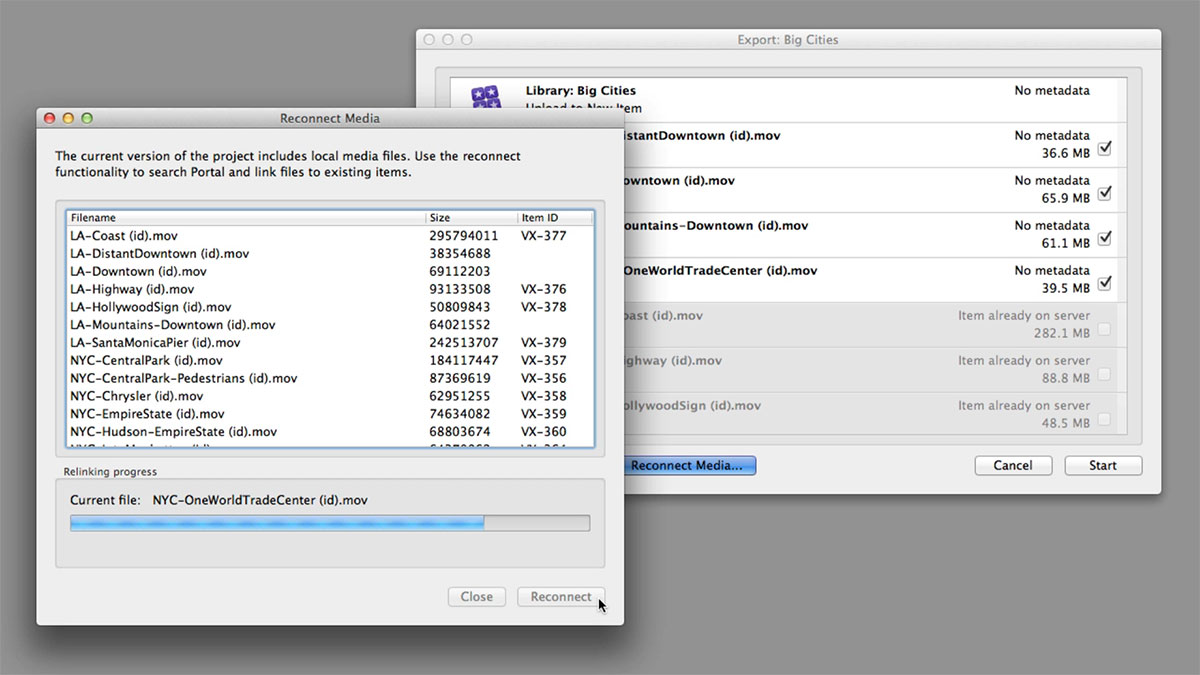Click the Item ID column header
Viewport: 1200px width, 675px height.
pos(555,217)
